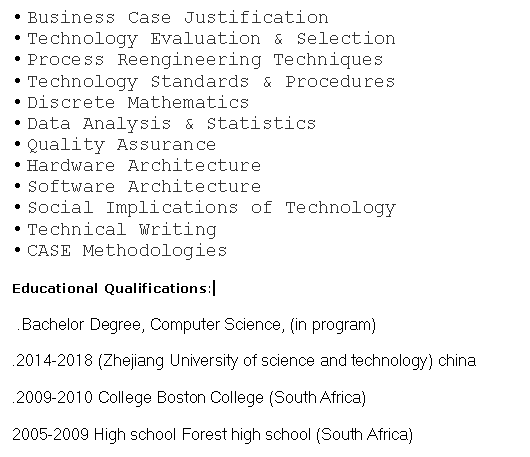
Task: Click on Technology Standards & Procedures line
Action: 211,82
